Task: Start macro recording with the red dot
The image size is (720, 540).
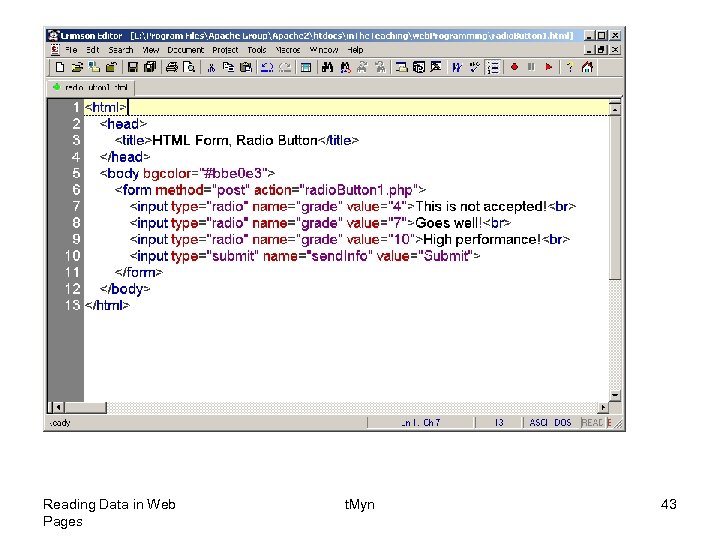Action: [x=514, y=67]
